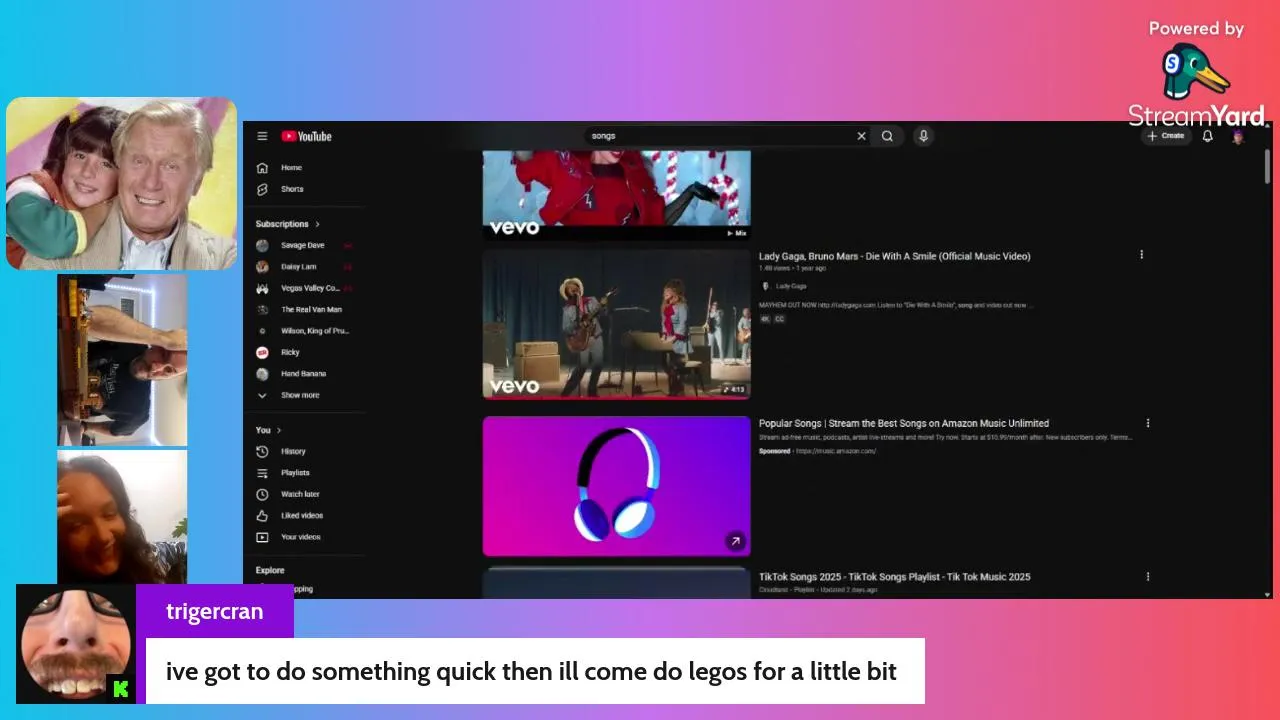Viewport: 1280px width, 720px height.
Task: Open options for Amazon Music sponsored result
Action: point(1147,423)
